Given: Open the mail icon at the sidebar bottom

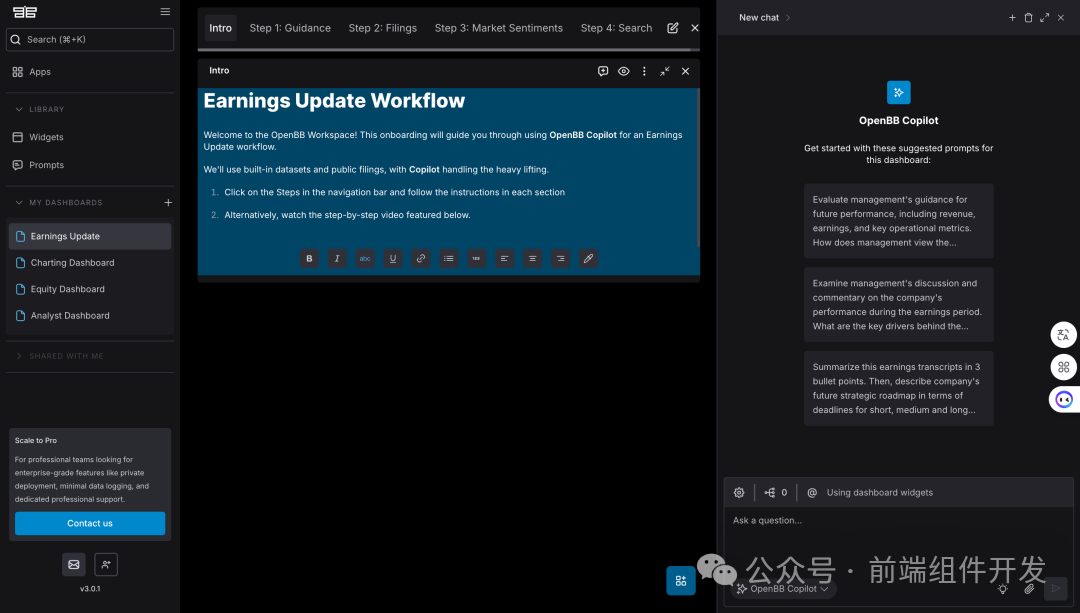Looking at the screenshot, I should pos(74,565).
